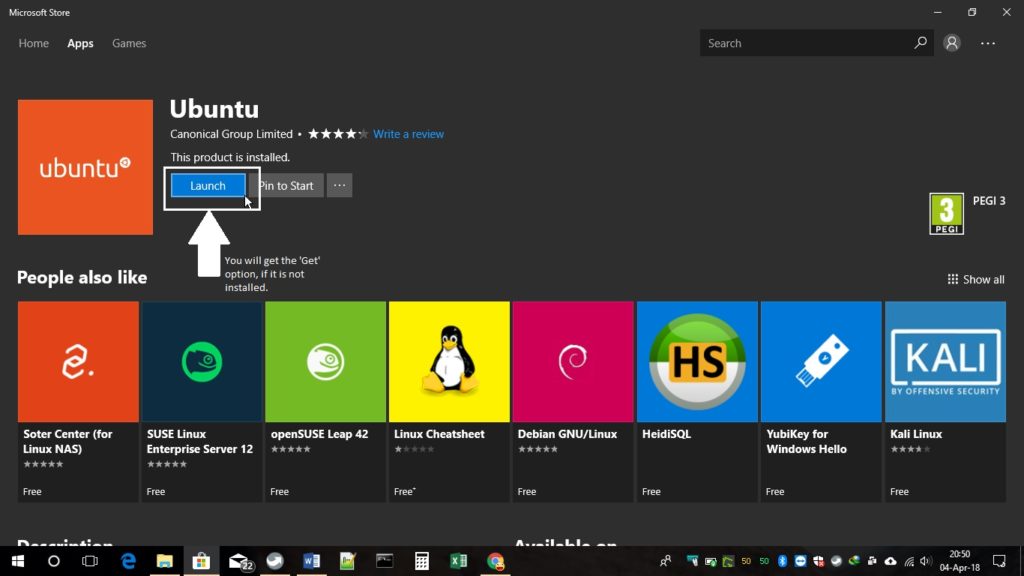Click the Store search field
Image resolution: width=1024 pixels, height=576 pixels.
click(x=810, y=43)
